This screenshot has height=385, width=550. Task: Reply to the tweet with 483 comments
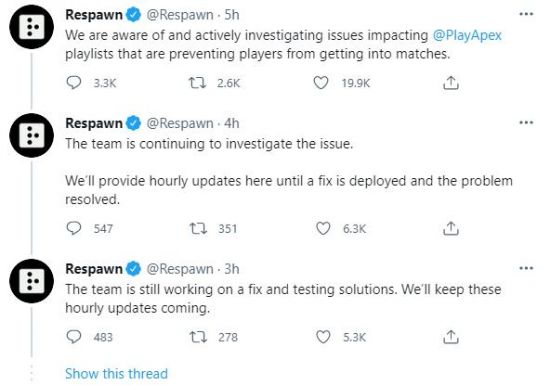point(74,337)
